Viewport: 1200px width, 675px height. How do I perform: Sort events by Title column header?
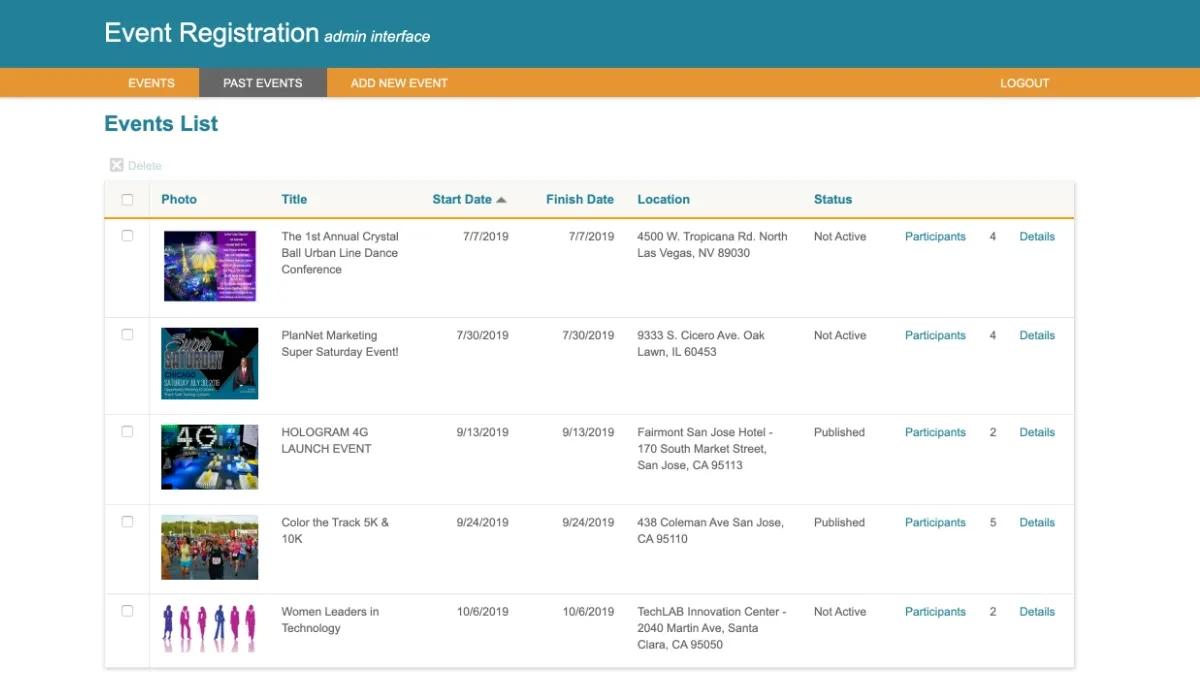[294, 199]
